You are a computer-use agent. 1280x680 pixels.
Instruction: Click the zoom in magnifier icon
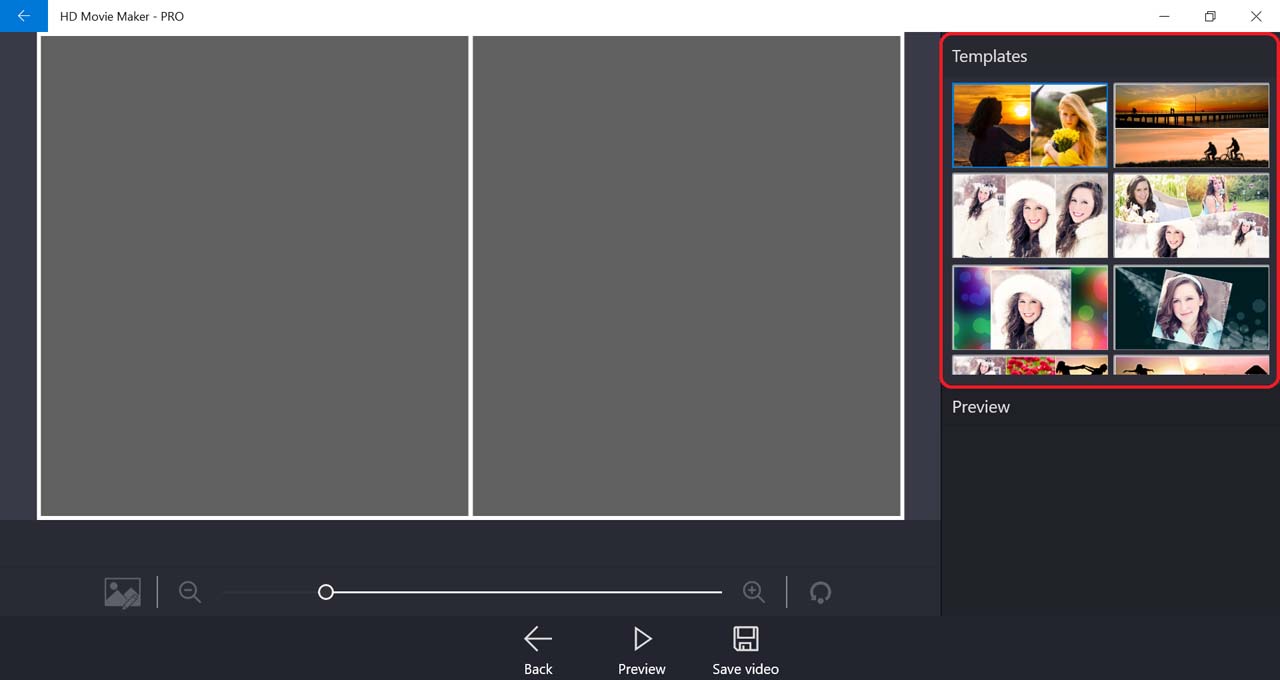click(754, 592)
